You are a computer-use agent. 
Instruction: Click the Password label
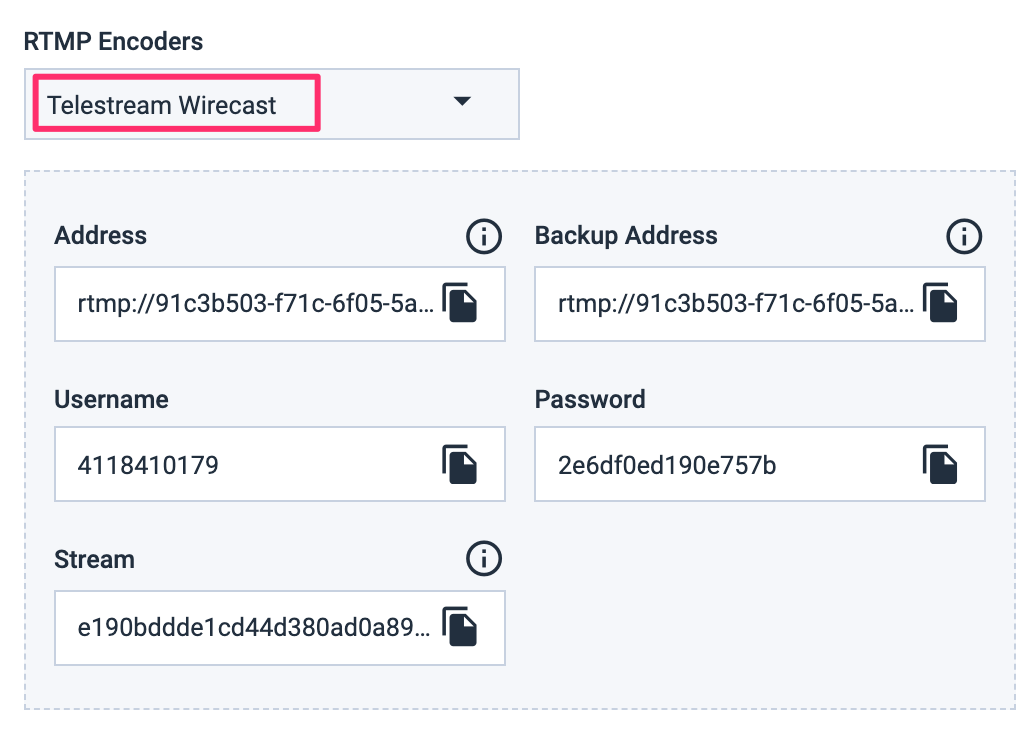coord(590,399)
